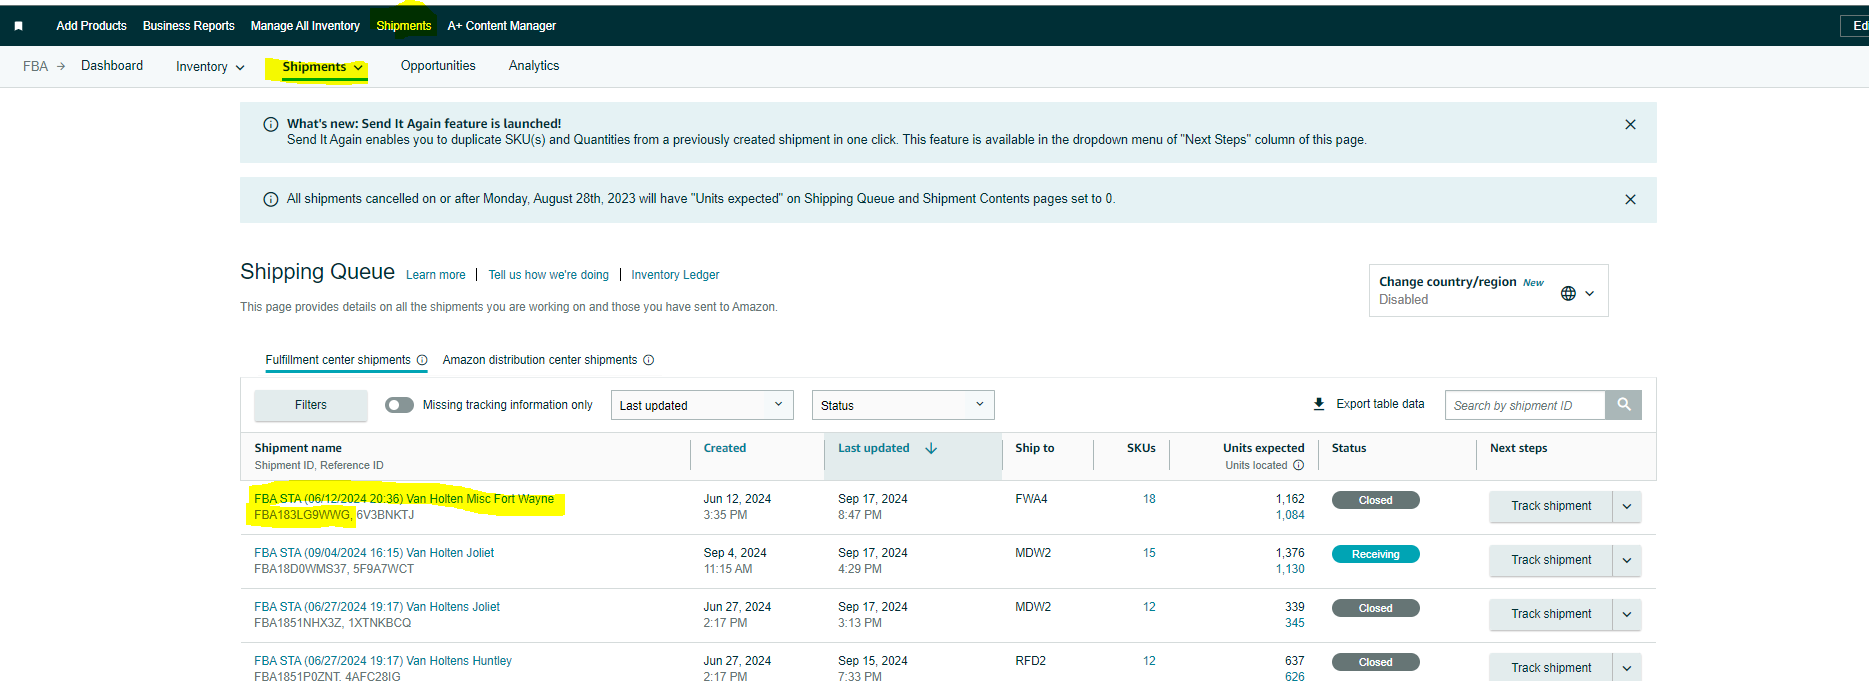
Task: Open next steps arrow for 06/27/2024 Joliet shipment
Action: coord(1627,615)
